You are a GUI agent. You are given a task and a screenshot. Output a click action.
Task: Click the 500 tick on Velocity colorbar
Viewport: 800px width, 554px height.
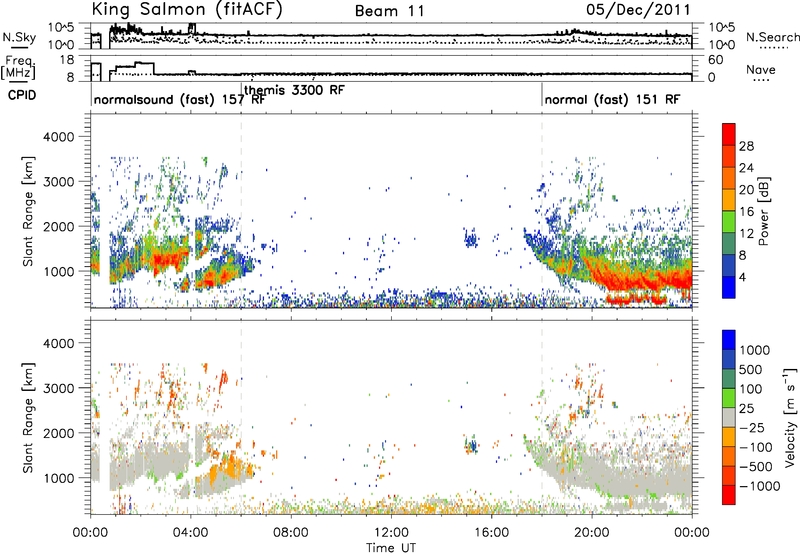point(751,369)
